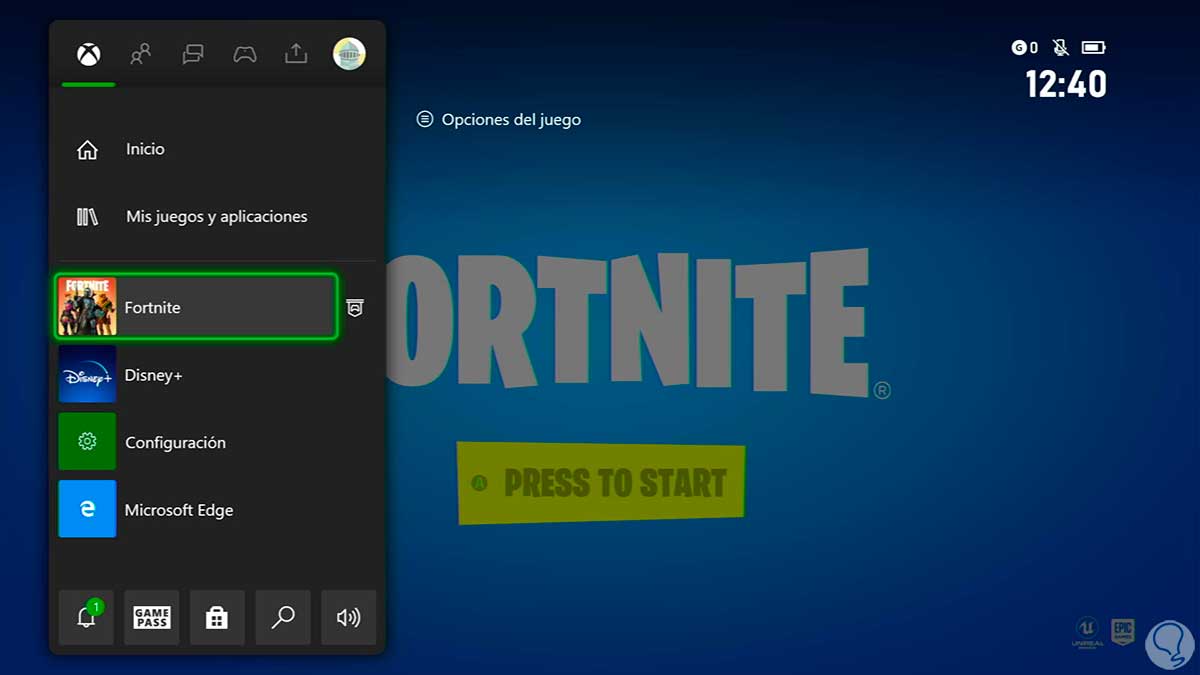Select the Fortnite entry in recent list
The height and width of the screenshot is (675, 1200).
click(196, 307)
